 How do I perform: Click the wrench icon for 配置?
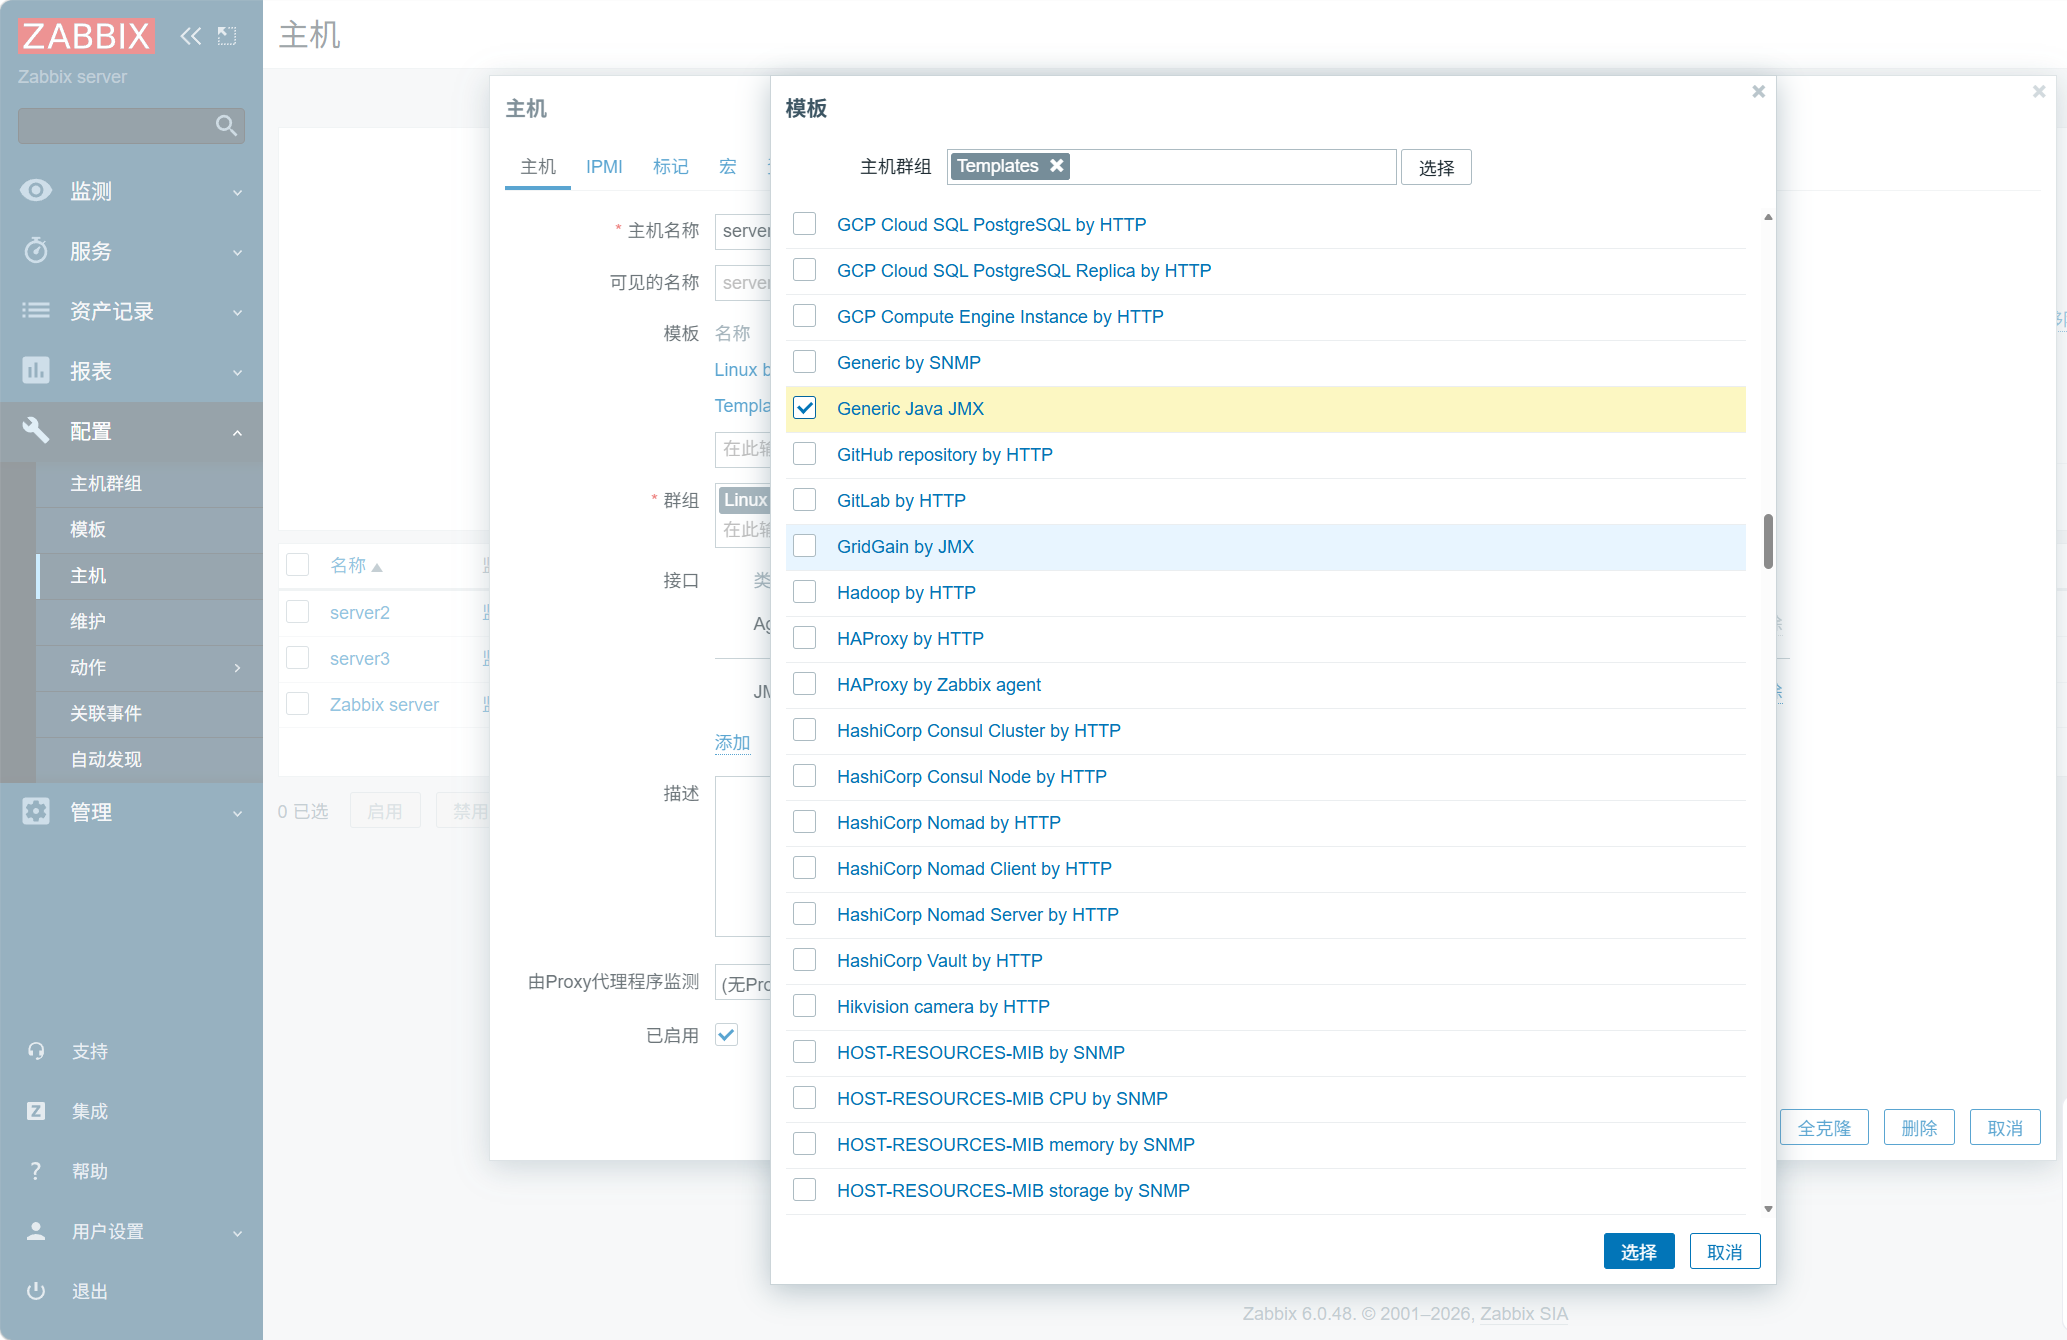pos(36,430)
